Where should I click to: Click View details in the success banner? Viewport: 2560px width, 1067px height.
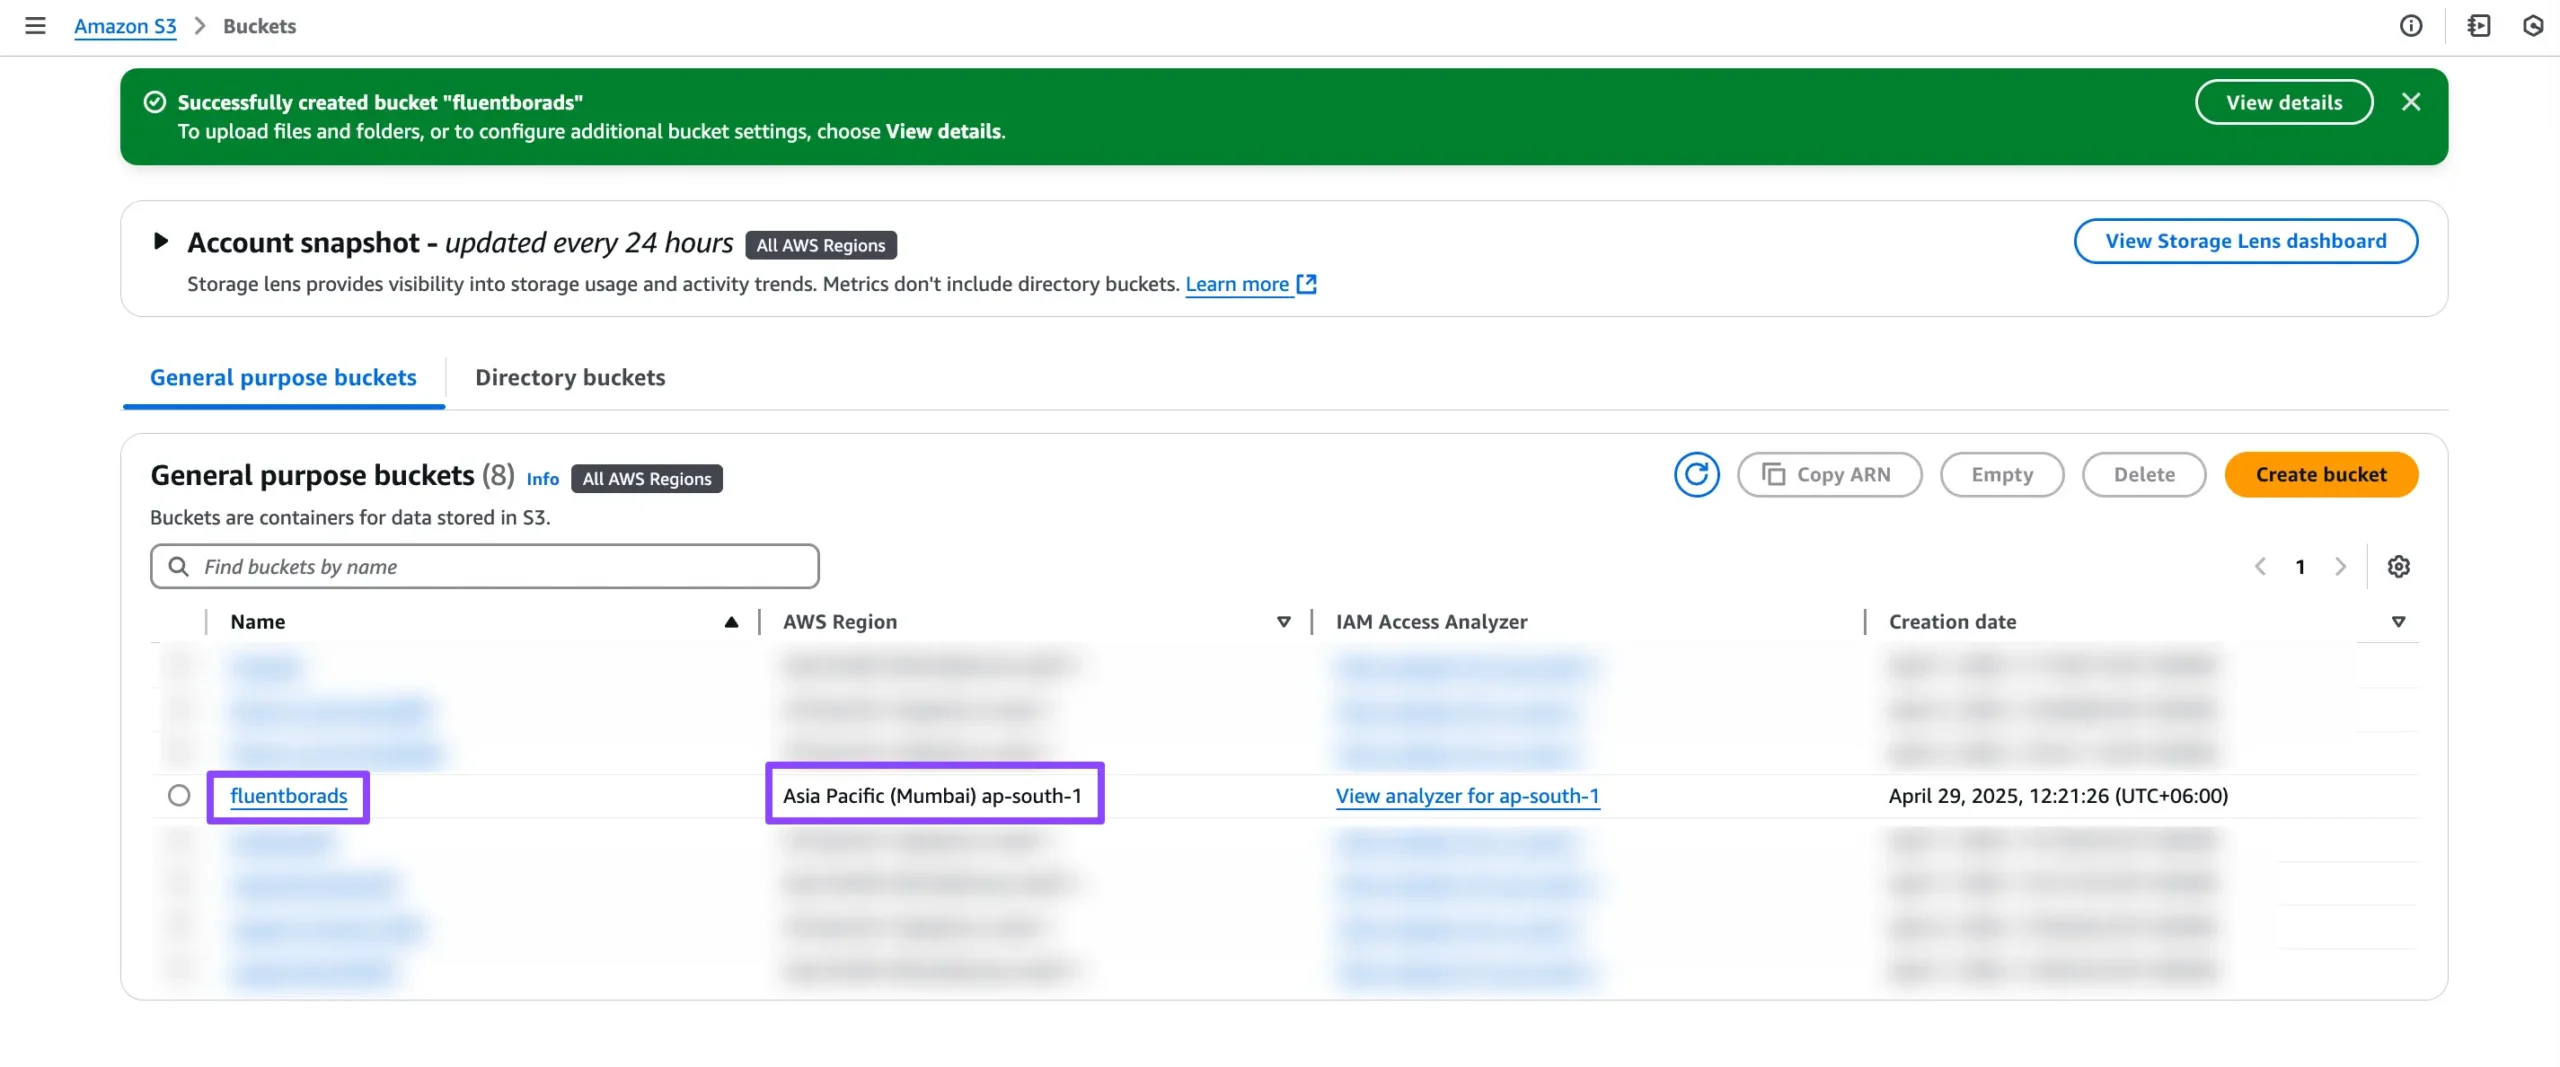point(2284,102)
